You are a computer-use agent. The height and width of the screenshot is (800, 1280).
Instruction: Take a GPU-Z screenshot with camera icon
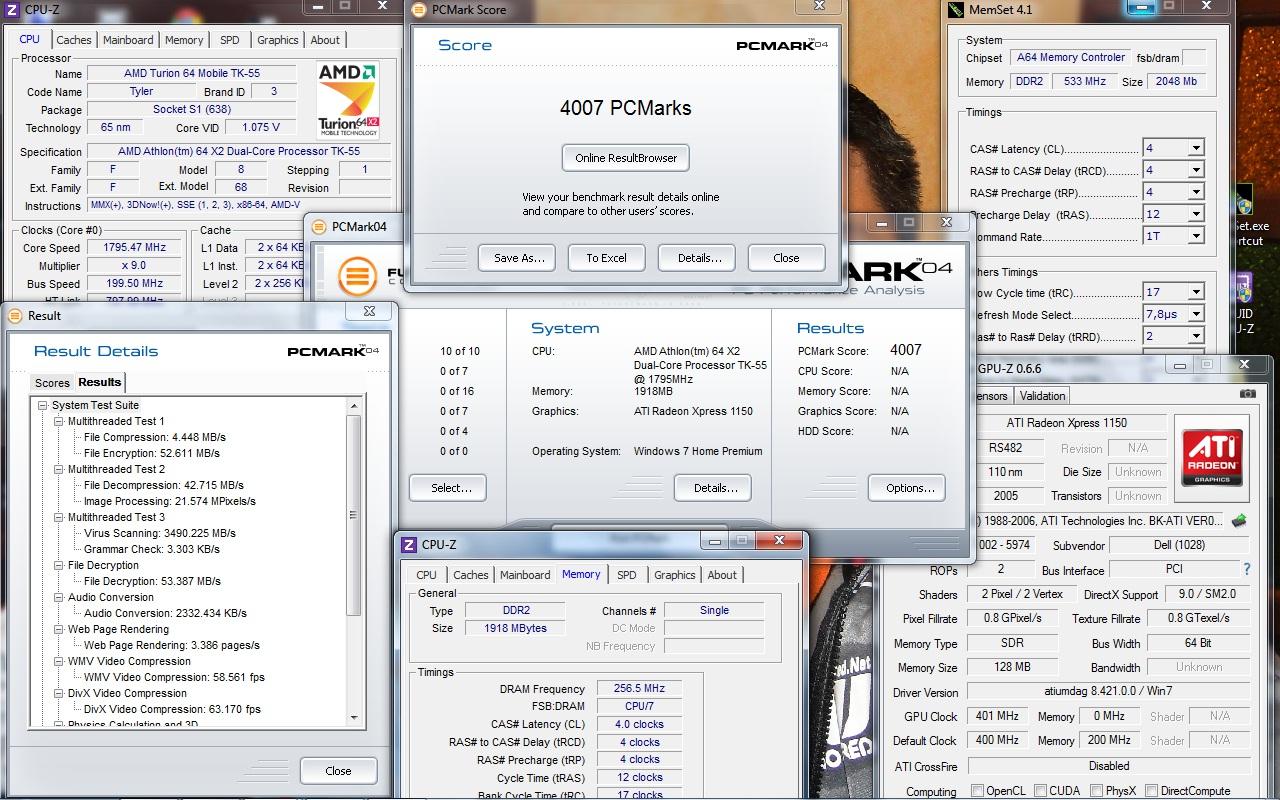(x=1247, y=395)
